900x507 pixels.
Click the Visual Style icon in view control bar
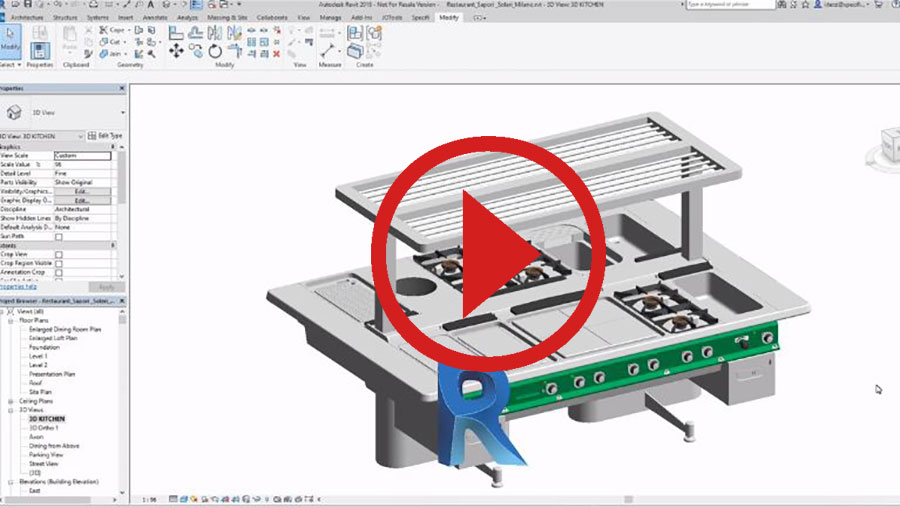(184, 500)
